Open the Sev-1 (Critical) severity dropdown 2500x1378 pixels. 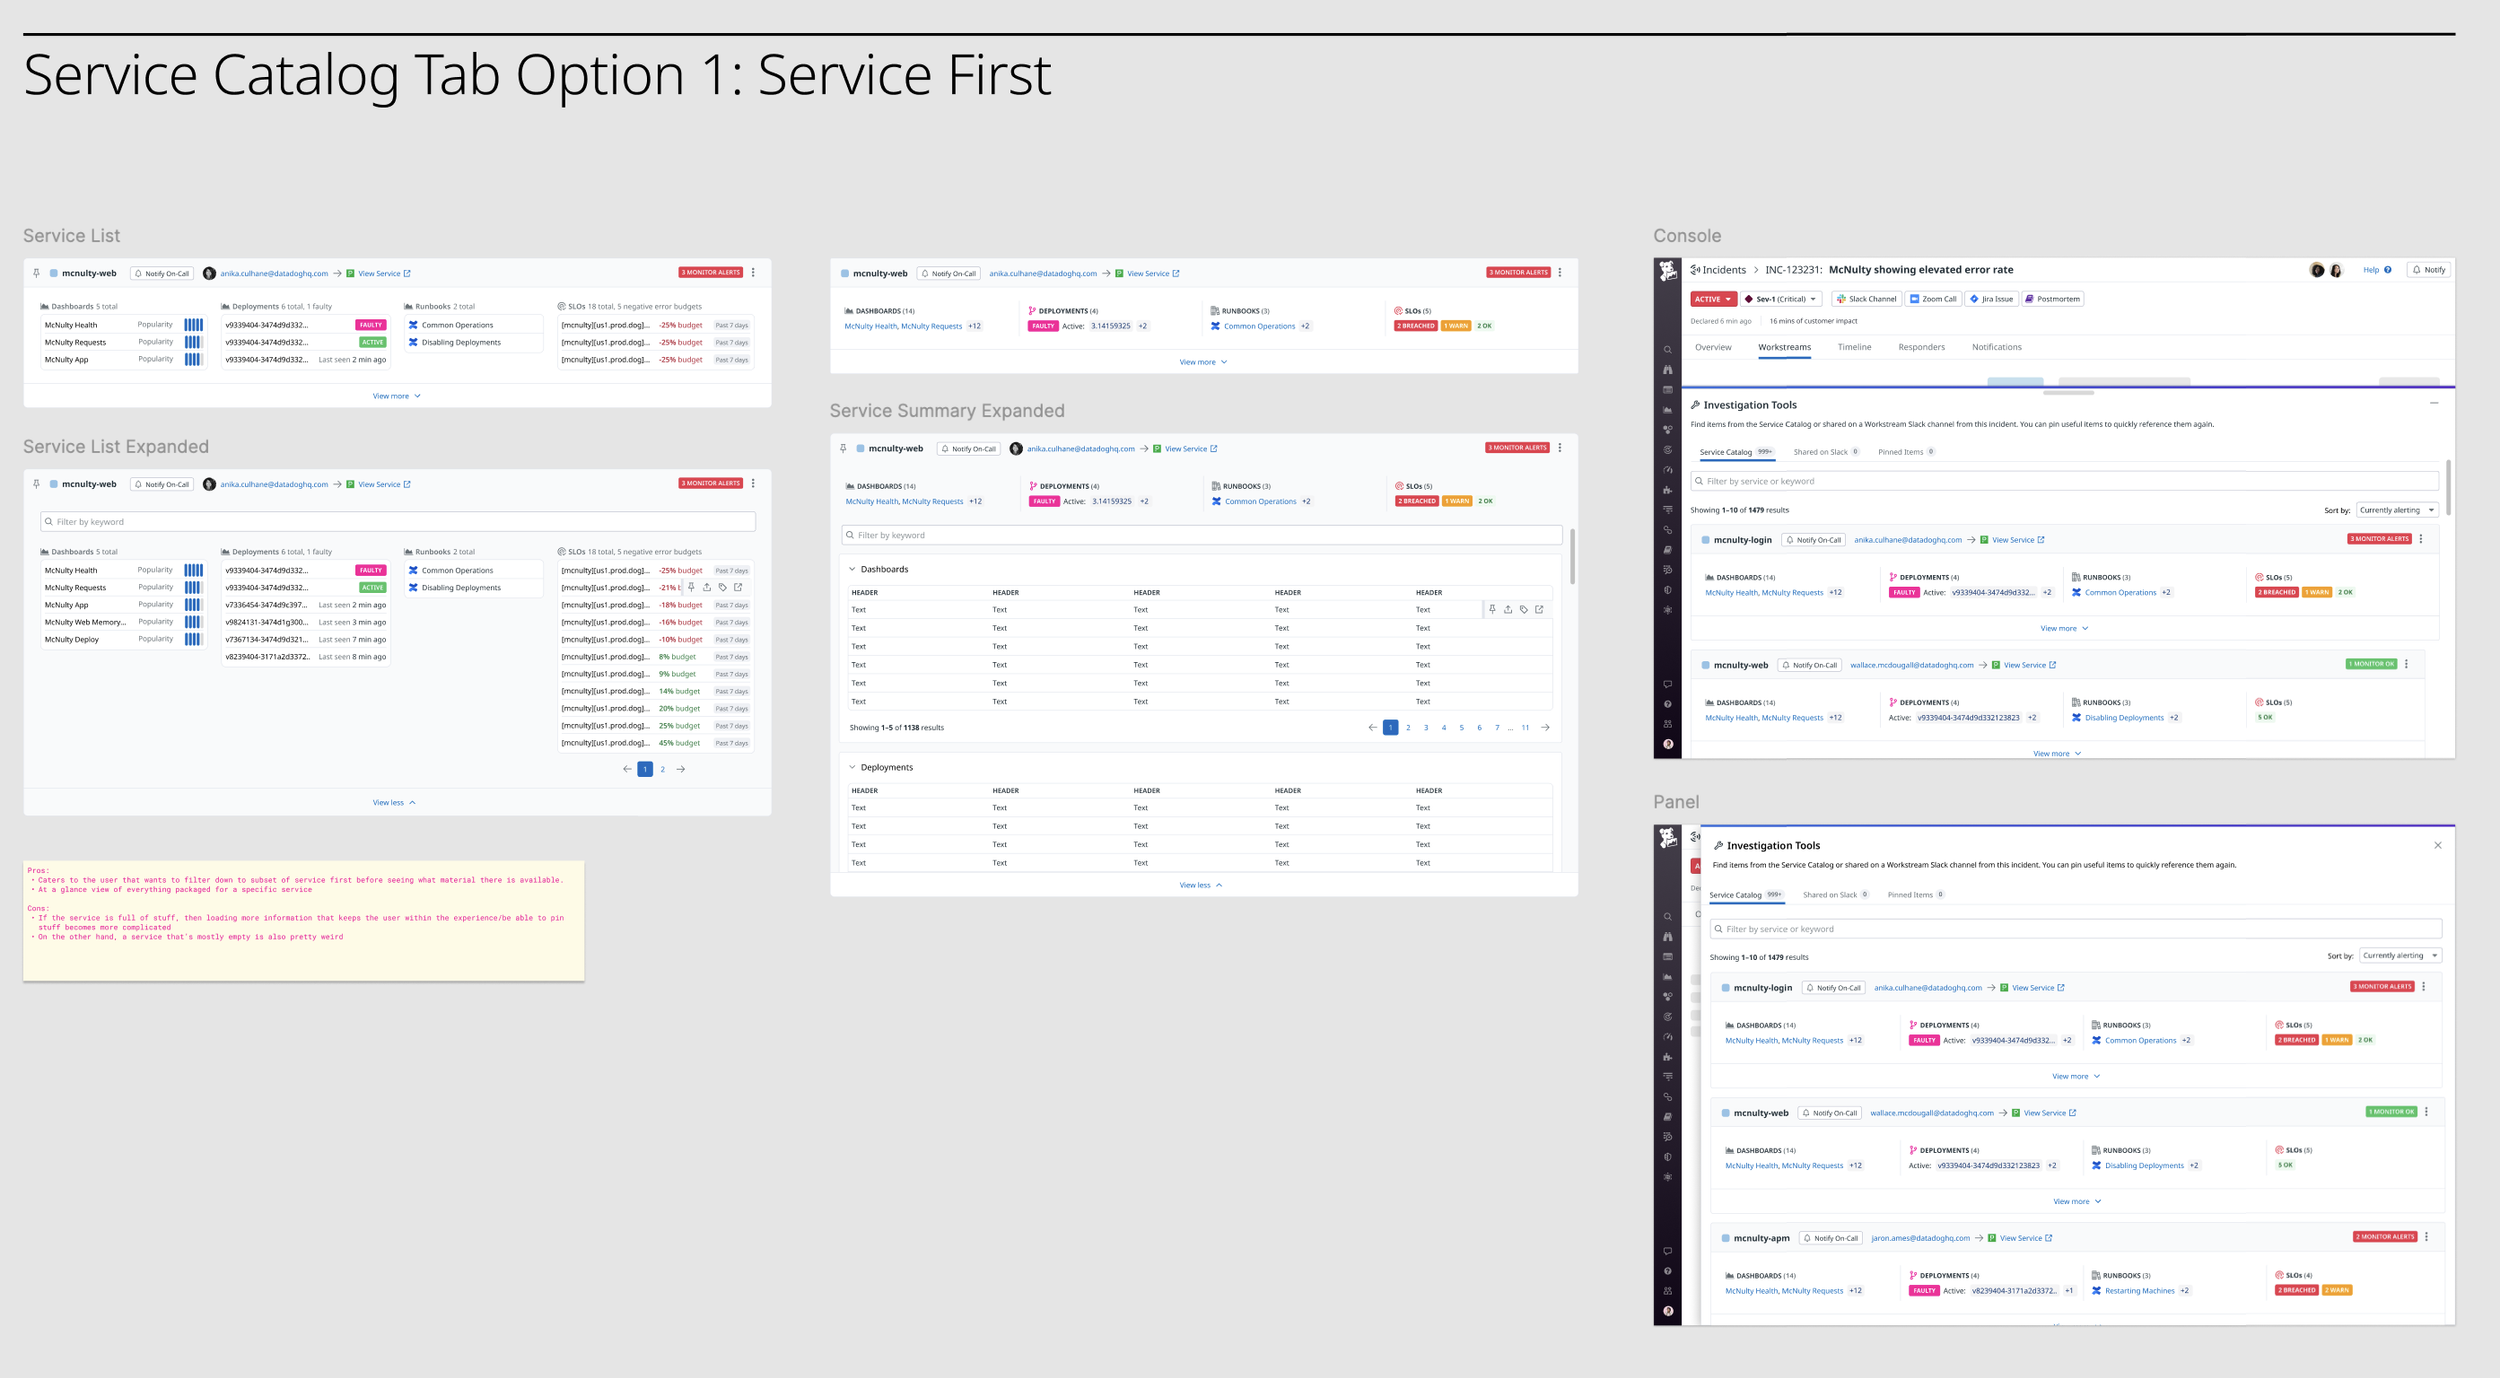(x=1782, y=299)
